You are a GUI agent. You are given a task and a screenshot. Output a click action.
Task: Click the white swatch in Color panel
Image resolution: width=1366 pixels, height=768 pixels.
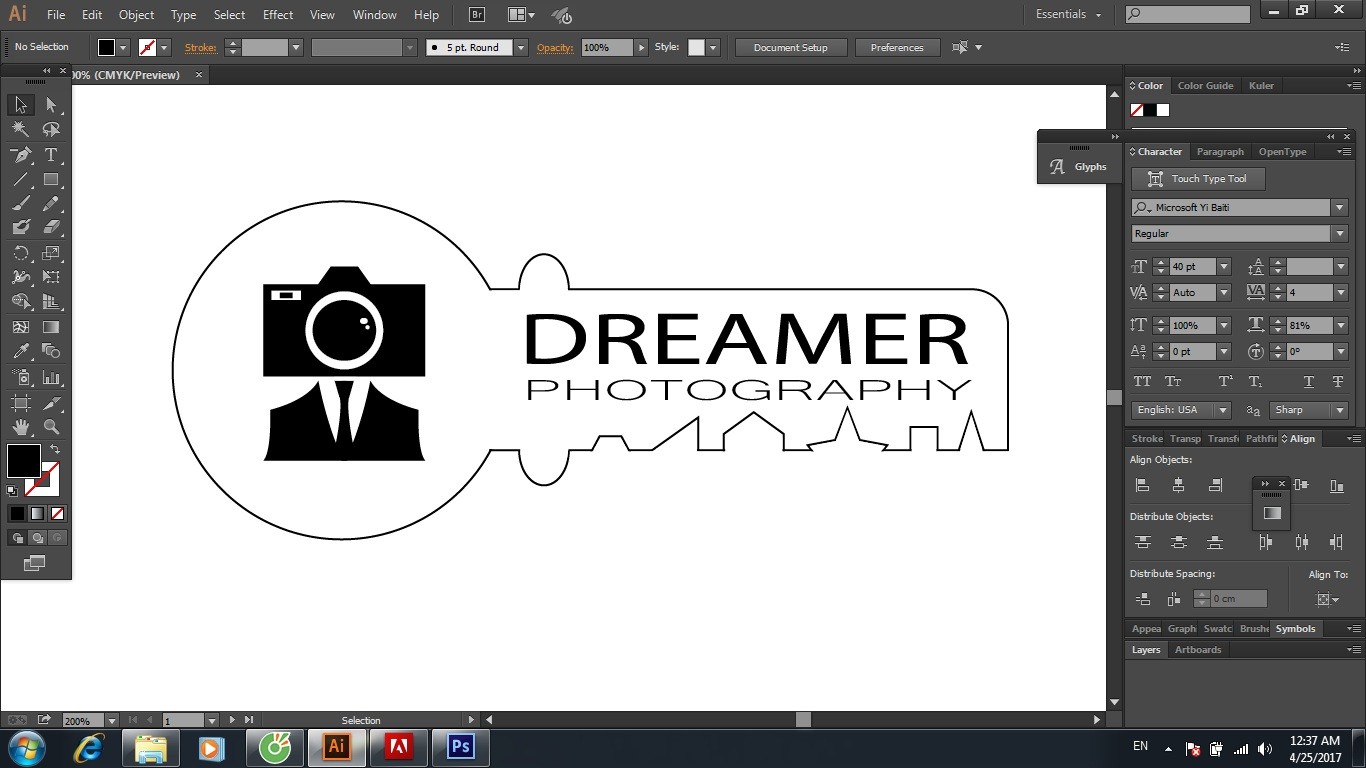tap(1163, 110)
